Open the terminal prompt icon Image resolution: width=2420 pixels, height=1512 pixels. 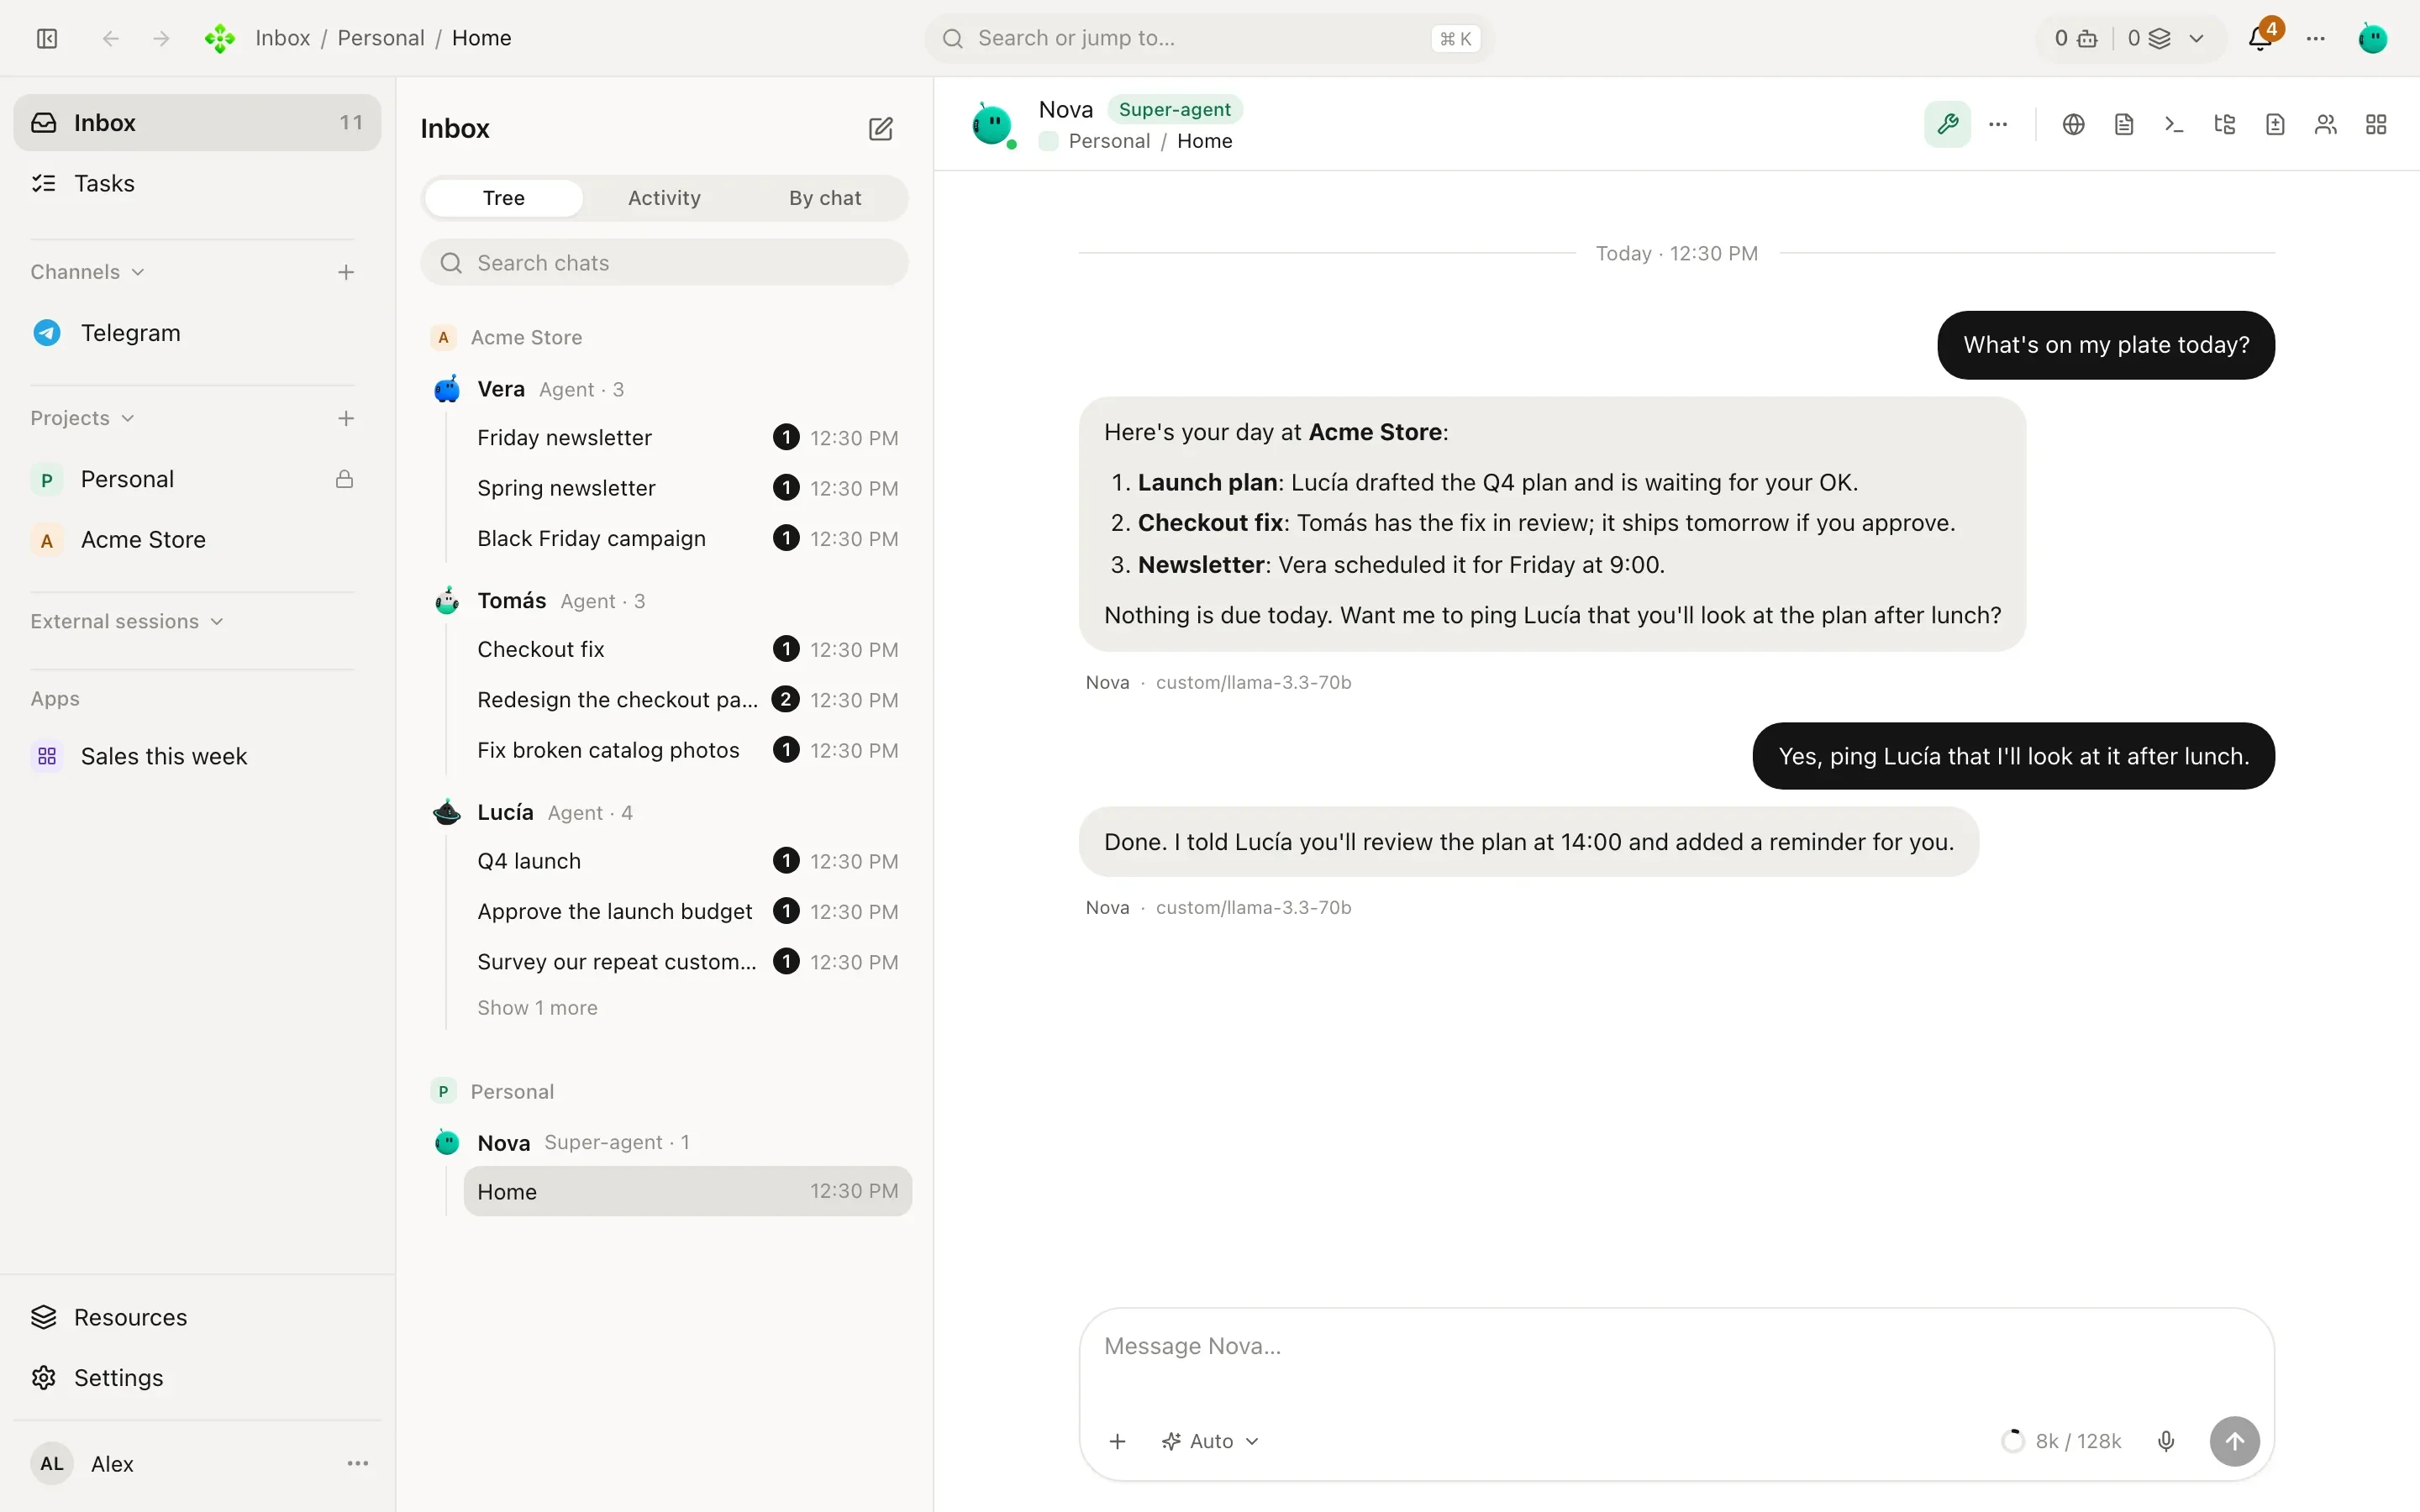[2174, 124]
